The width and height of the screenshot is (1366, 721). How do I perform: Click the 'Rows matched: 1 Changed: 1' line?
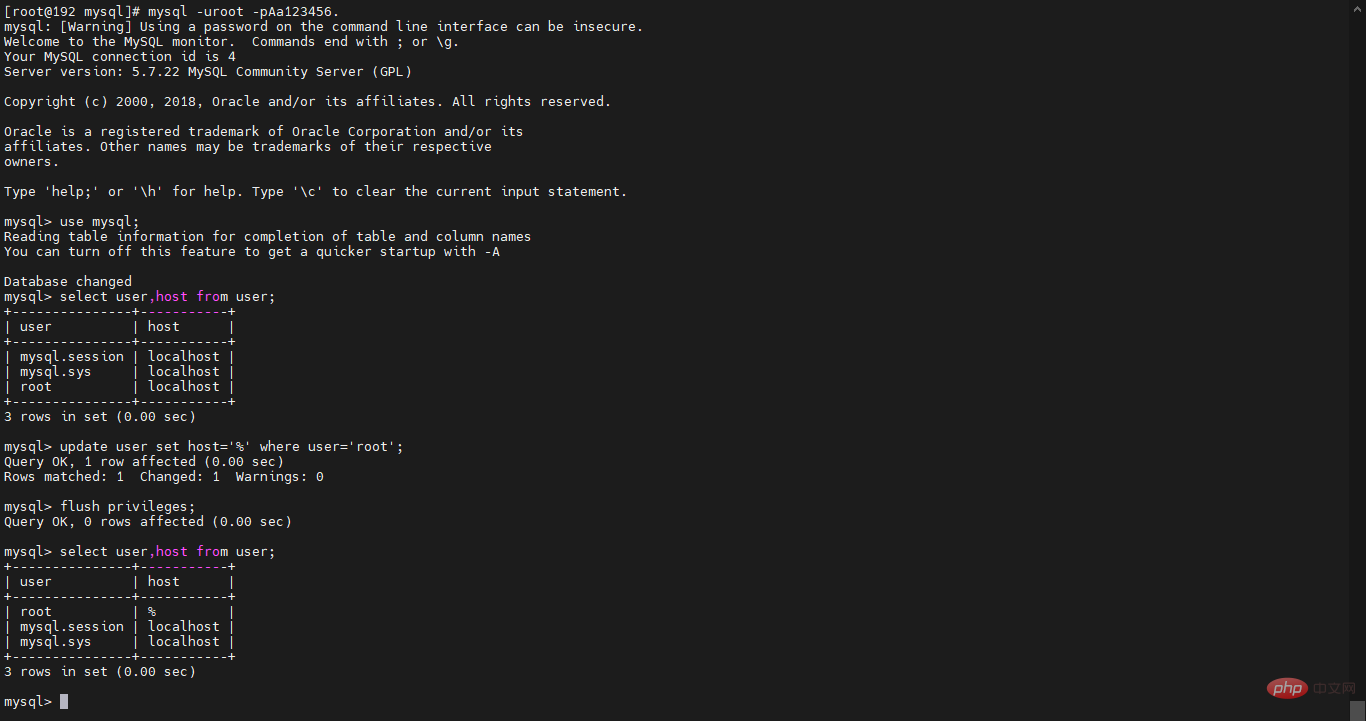click(x=164, y=477)
